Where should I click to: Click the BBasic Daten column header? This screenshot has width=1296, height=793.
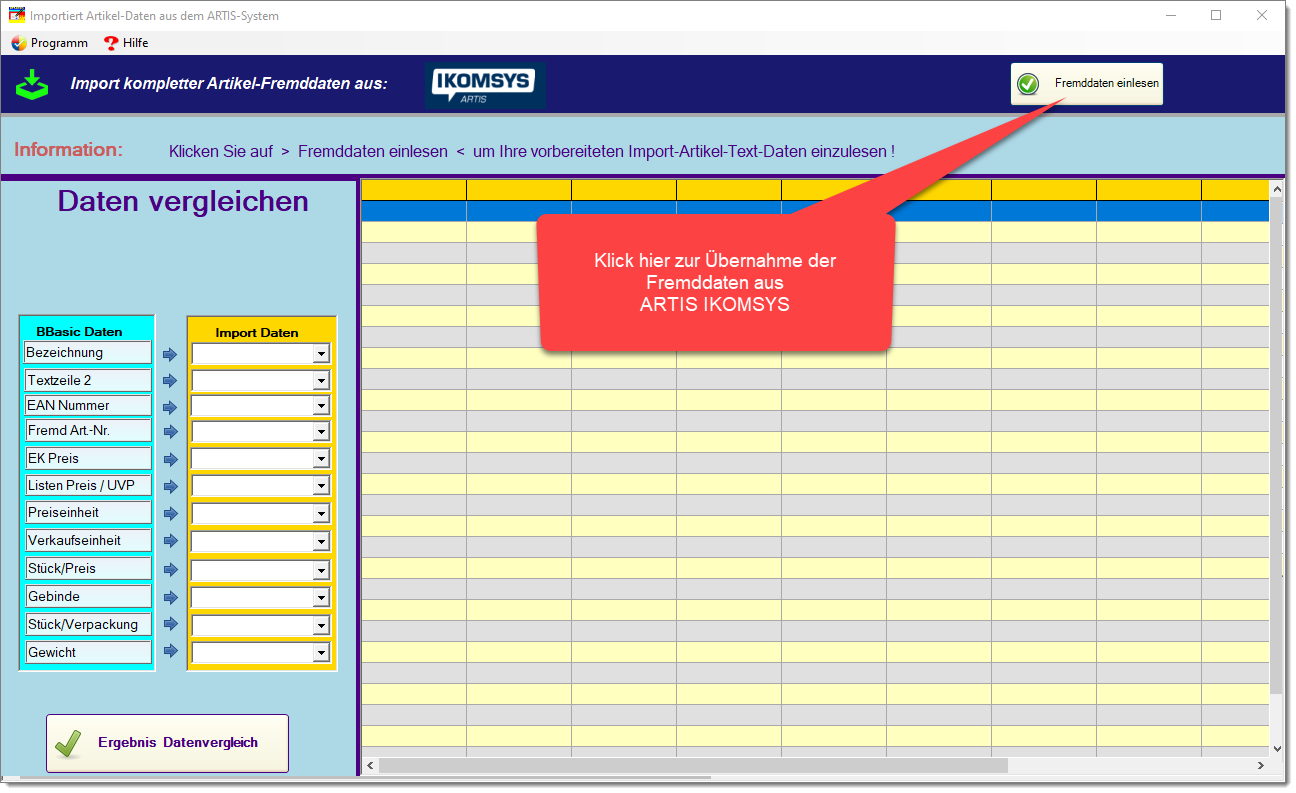(79, 331)
